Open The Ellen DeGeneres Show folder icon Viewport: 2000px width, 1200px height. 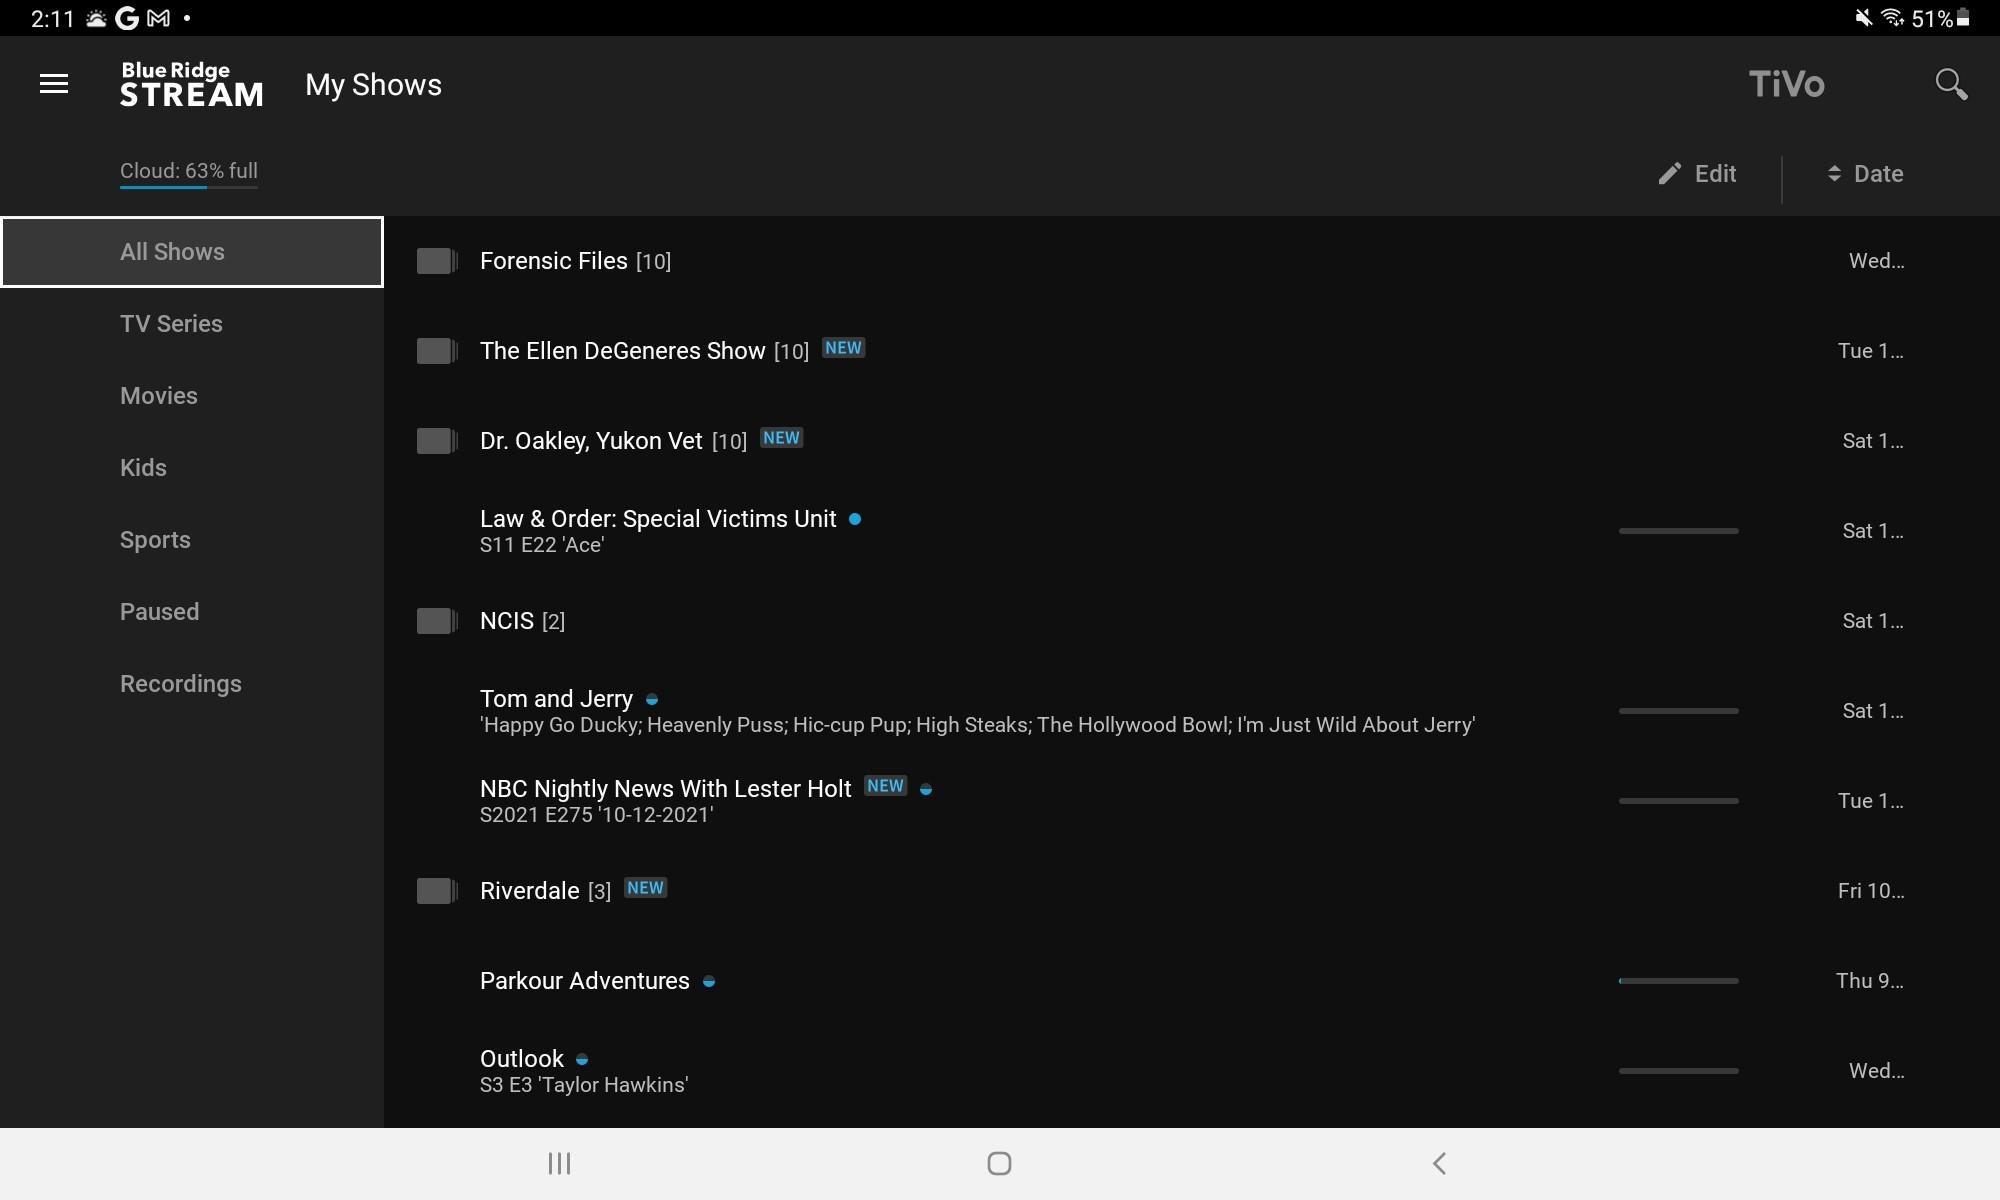click(x=437, y=351)
